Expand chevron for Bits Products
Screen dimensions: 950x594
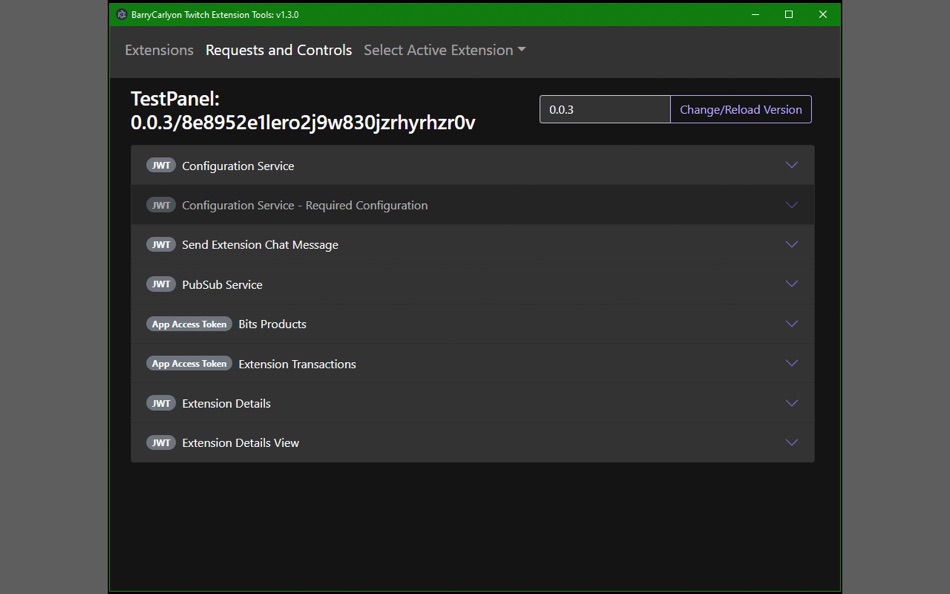791,324
